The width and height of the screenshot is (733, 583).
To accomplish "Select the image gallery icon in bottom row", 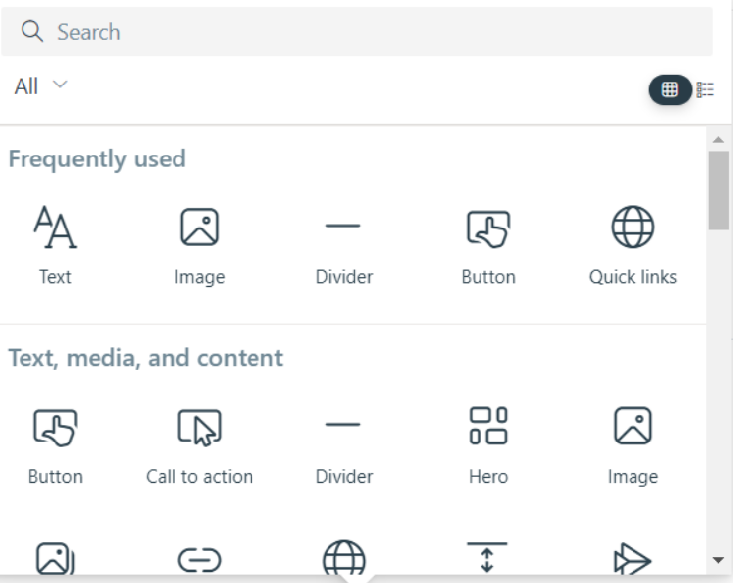I will (55, 558).
